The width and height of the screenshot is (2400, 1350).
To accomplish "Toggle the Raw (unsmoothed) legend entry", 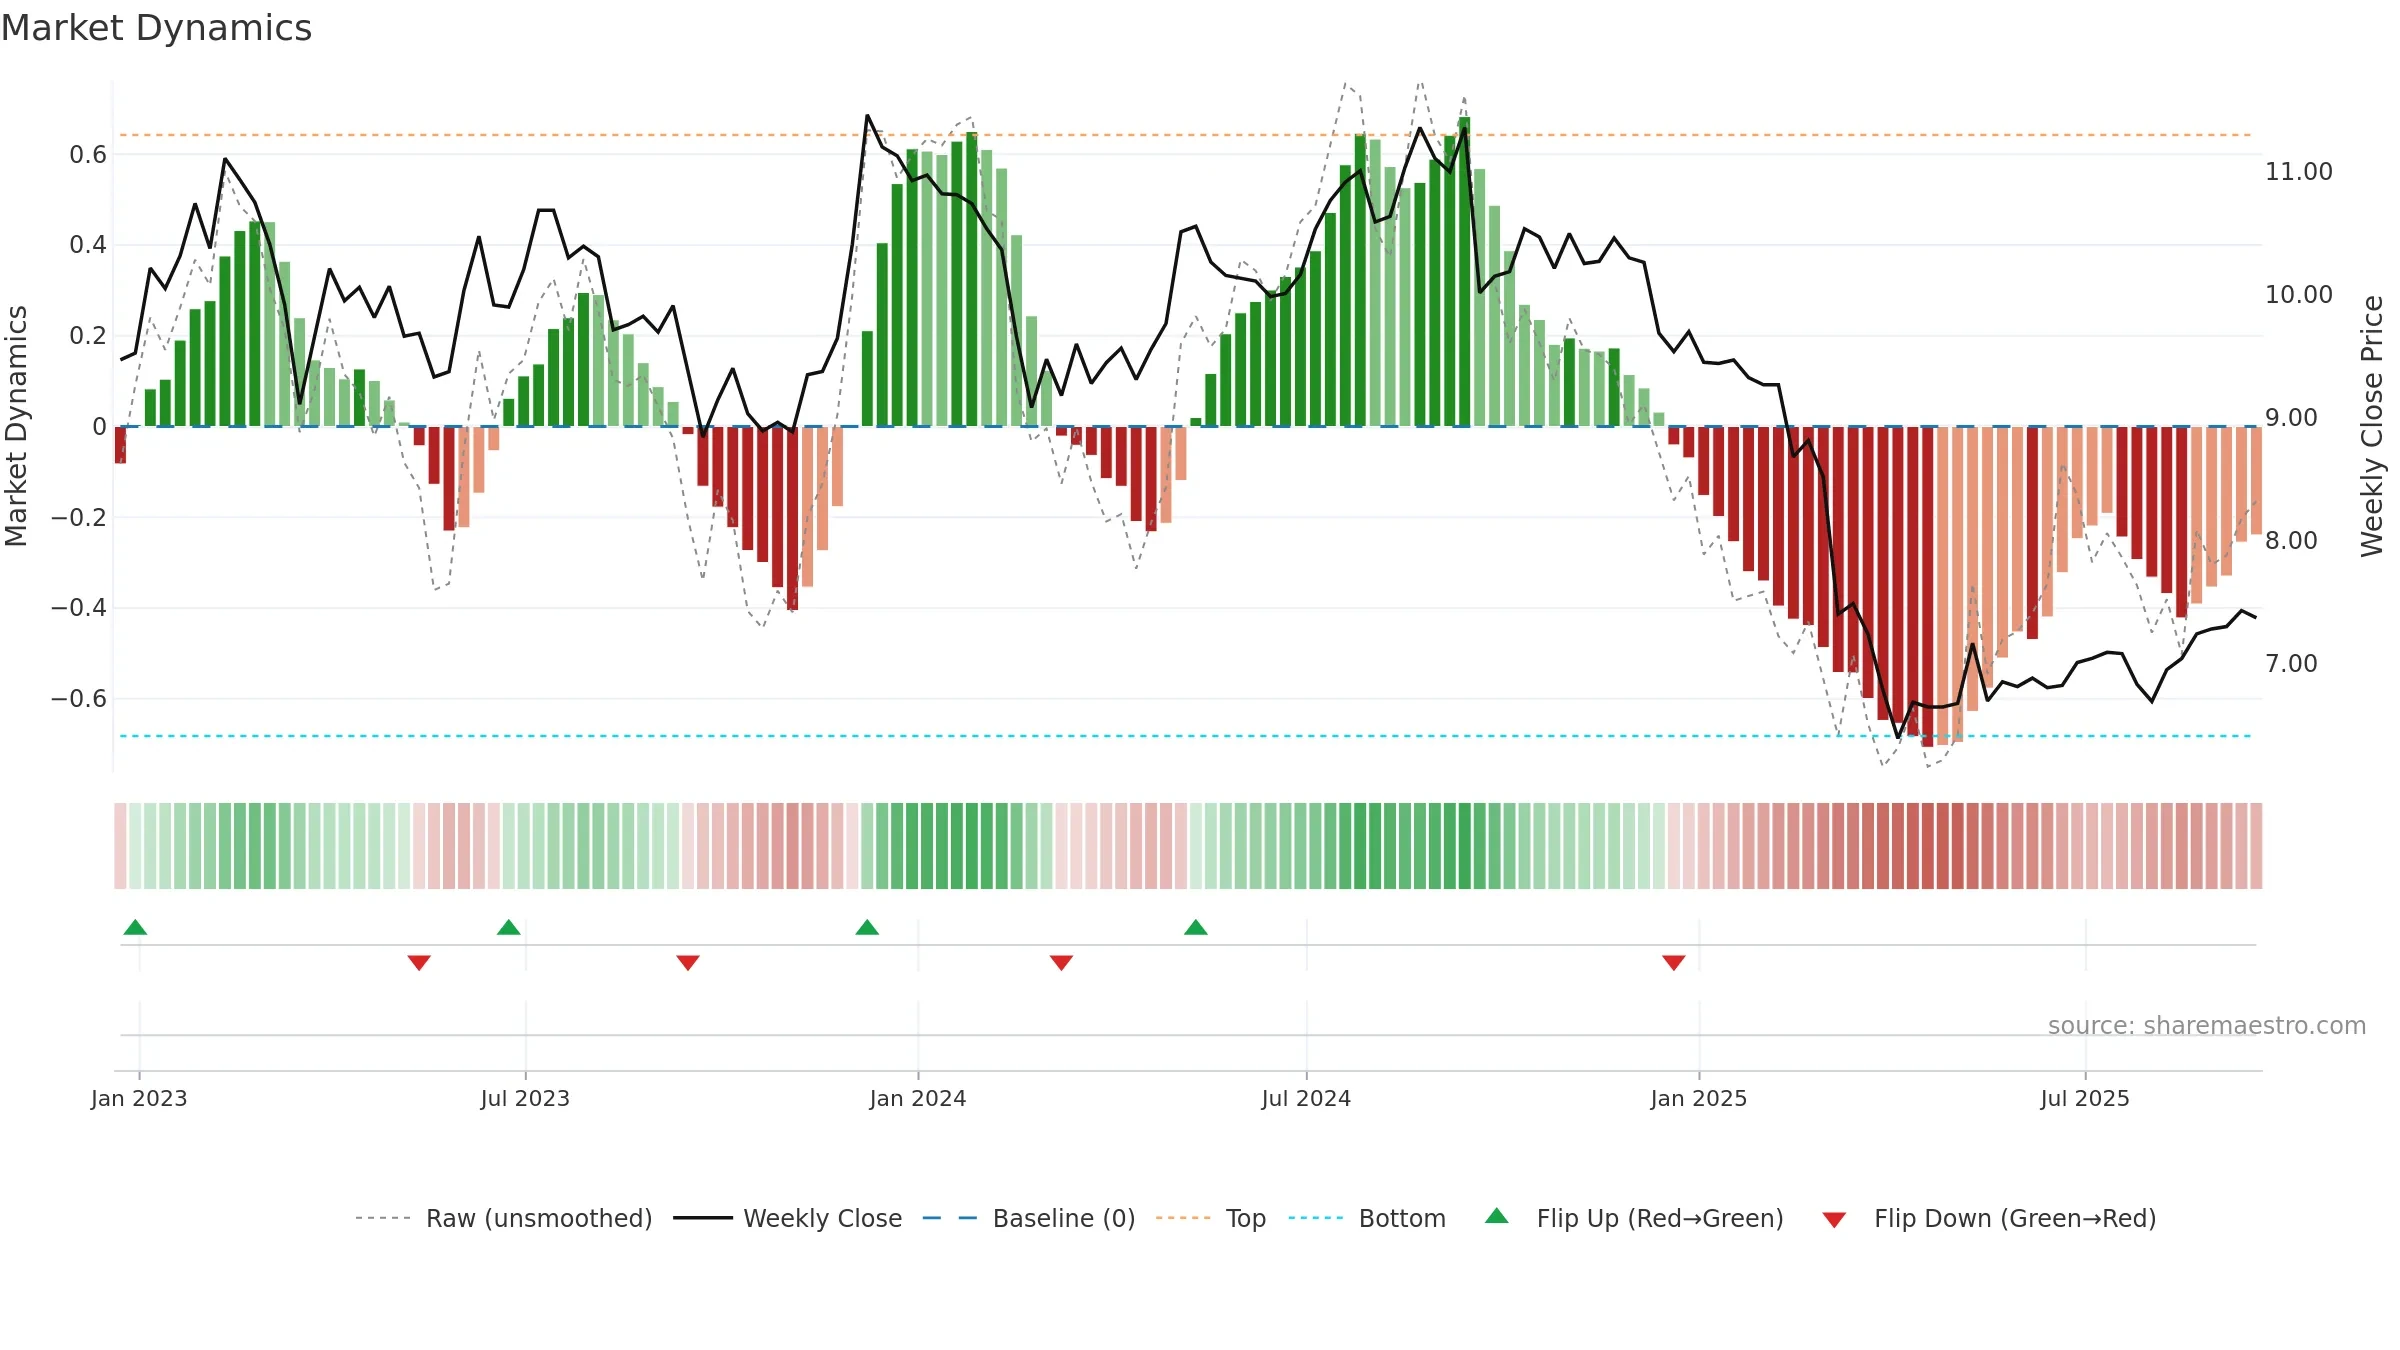I will 504,1218.
